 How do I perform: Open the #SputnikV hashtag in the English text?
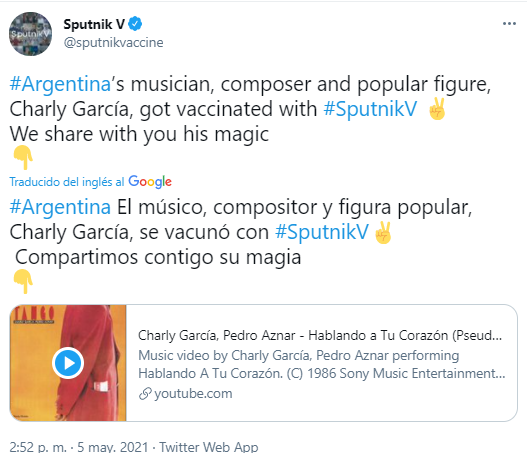370,109
